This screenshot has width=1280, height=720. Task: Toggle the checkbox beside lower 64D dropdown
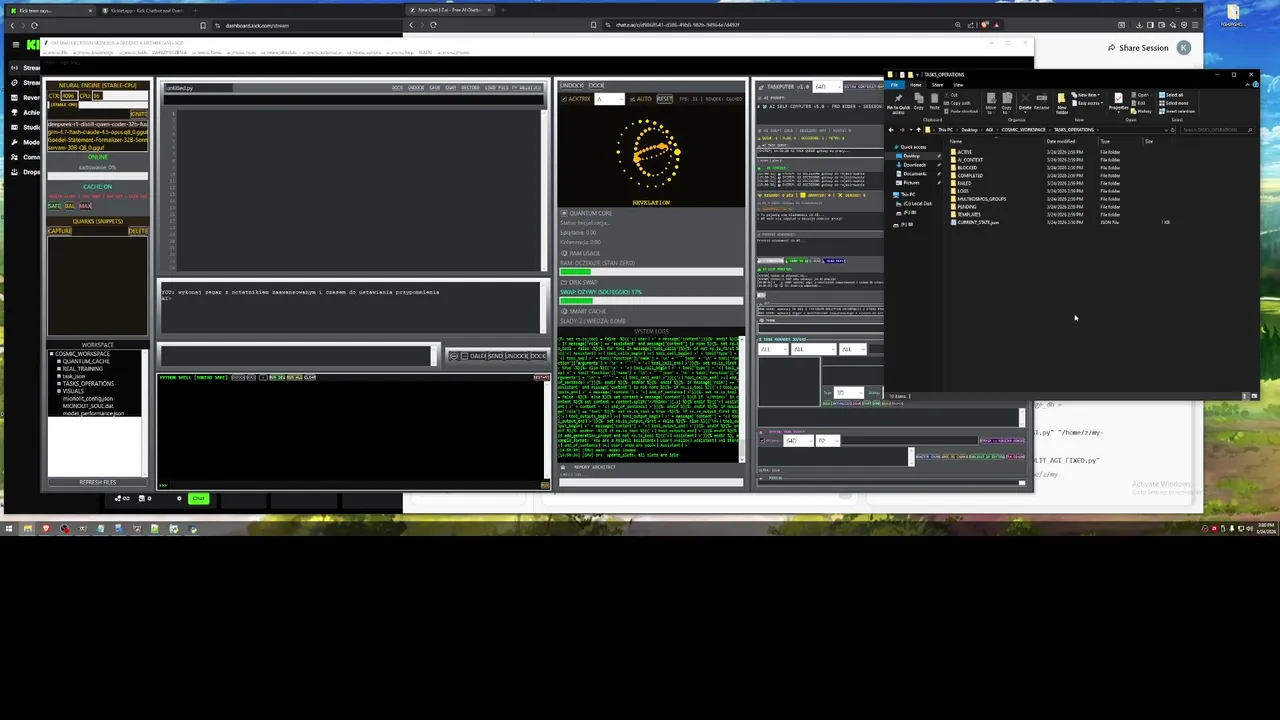tap(762, 440)
